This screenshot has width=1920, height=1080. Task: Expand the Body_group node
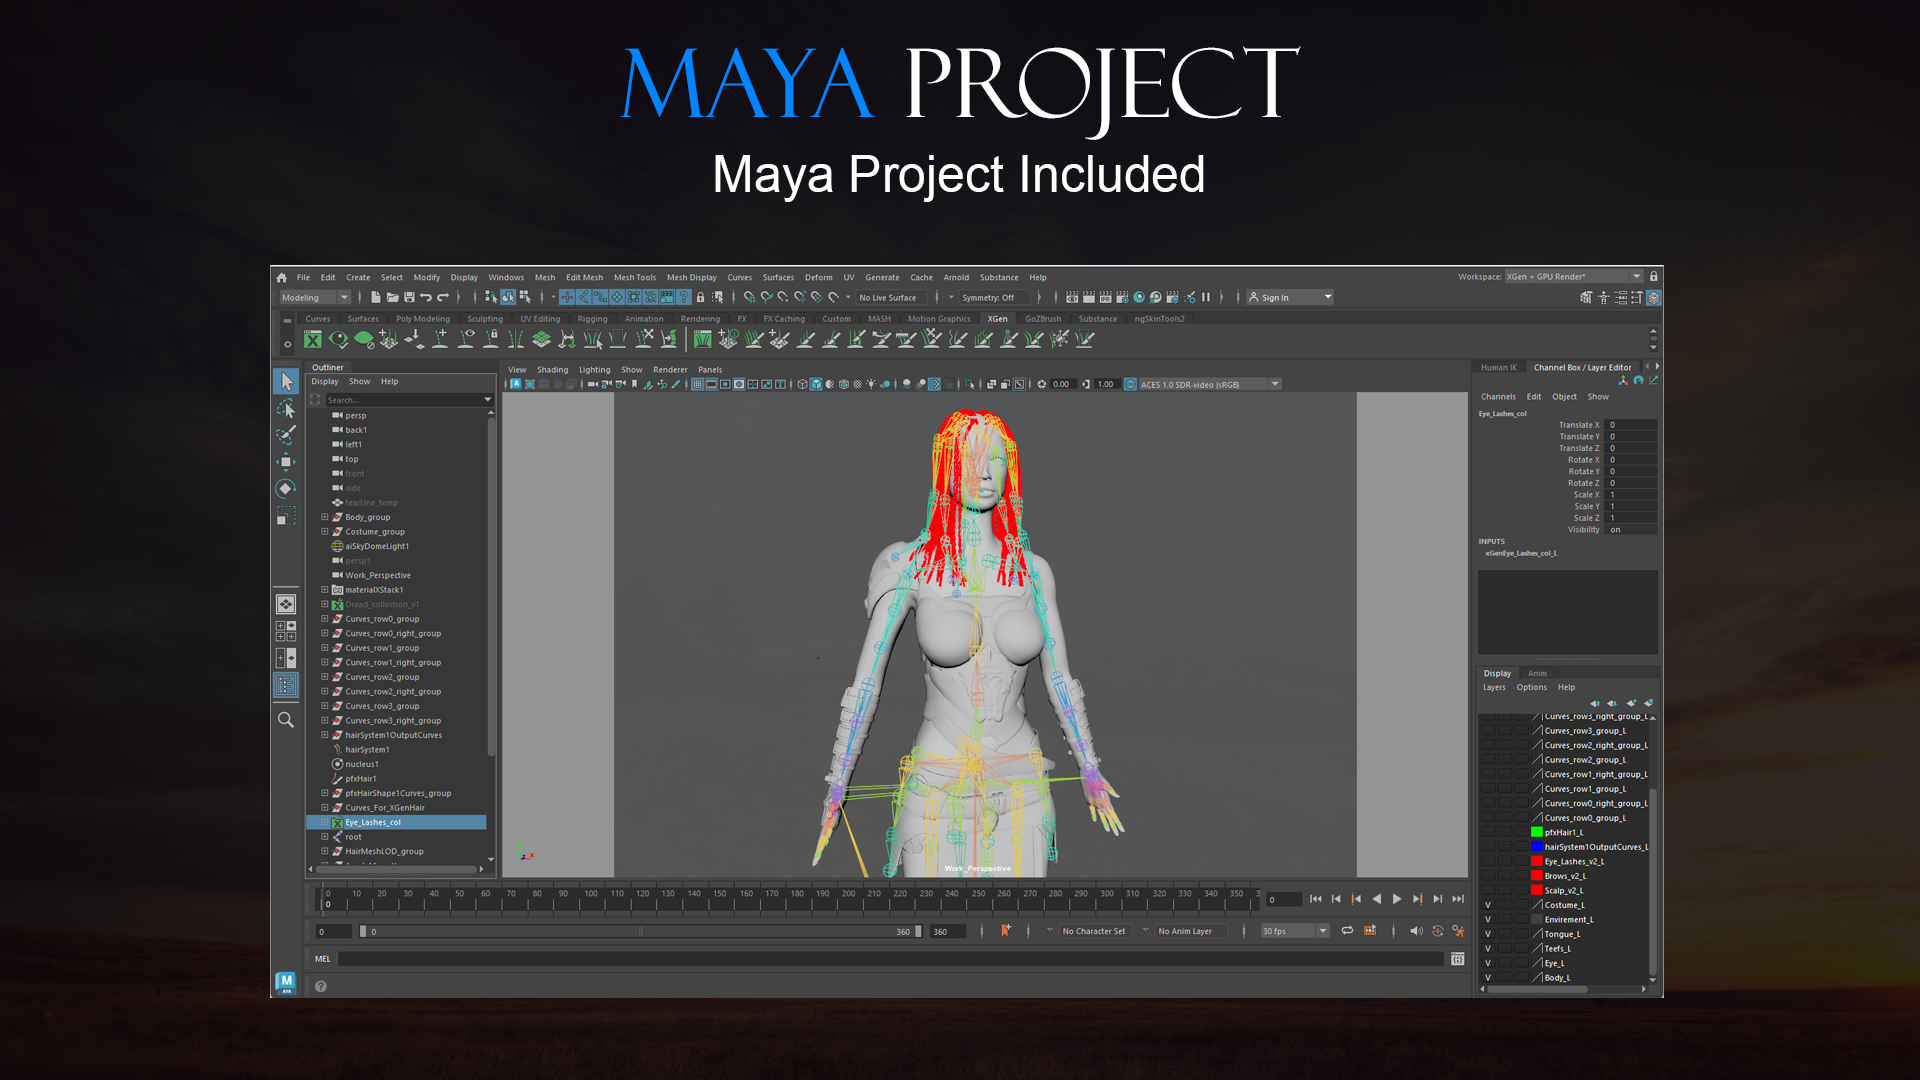click(x=324, y=517)
